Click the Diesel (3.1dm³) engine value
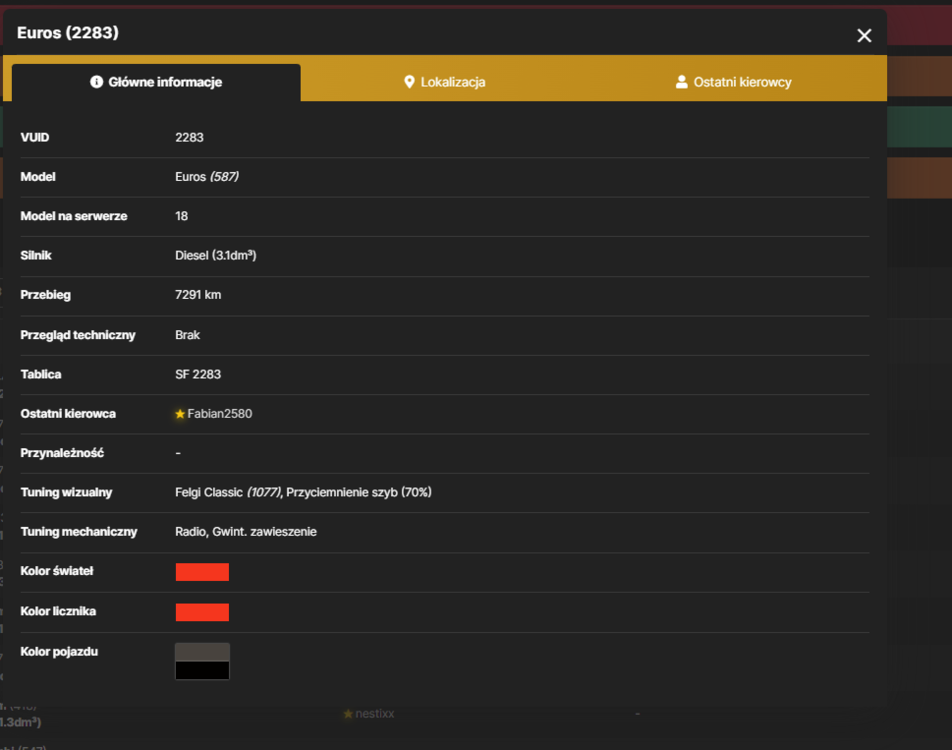 pyautogui.click(x=216, y=255)
